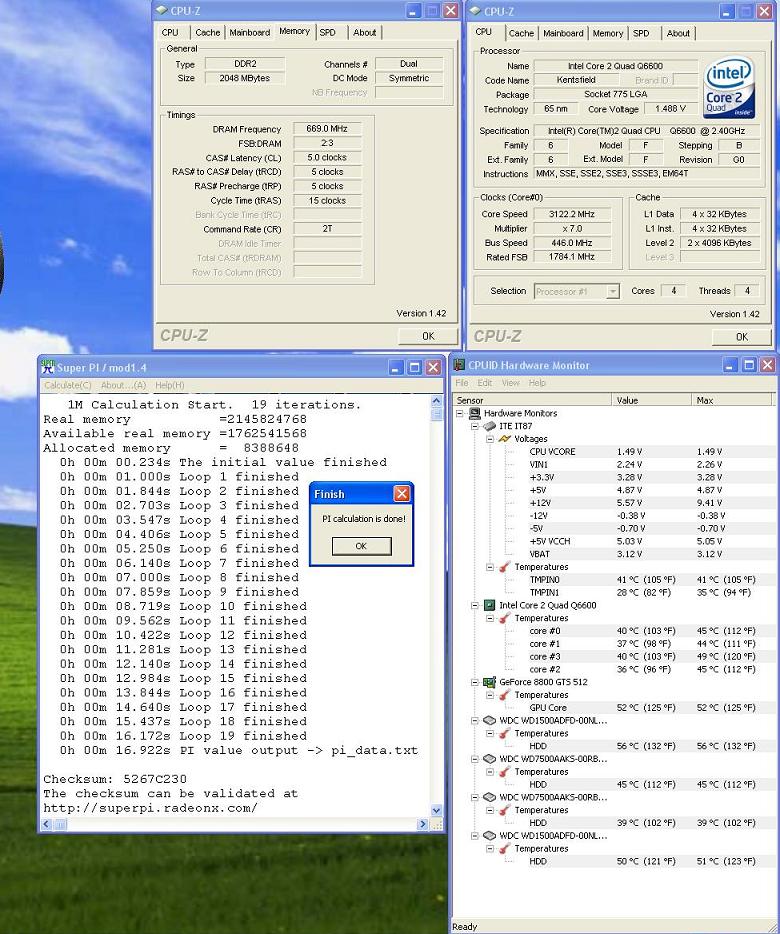Open the Processor #1 selection dropdown

612,291
